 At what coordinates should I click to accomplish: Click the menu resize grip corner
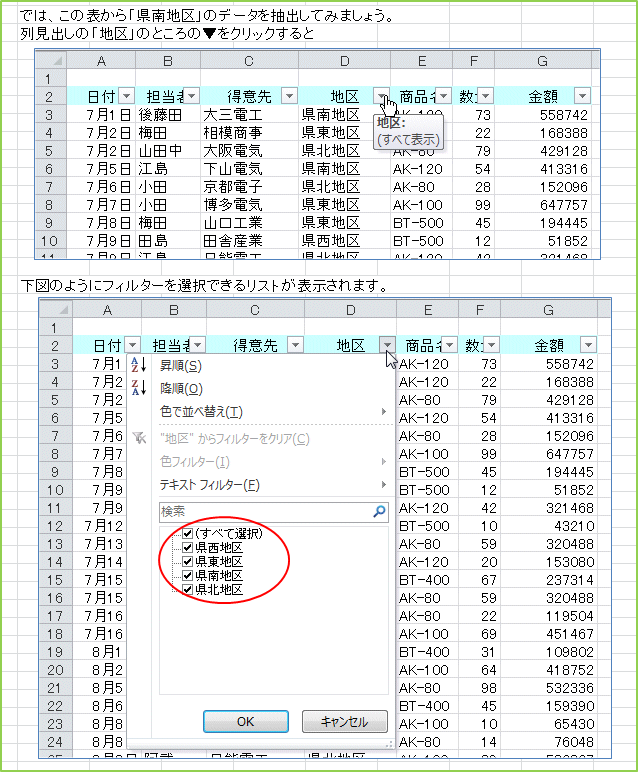(389, 744)
